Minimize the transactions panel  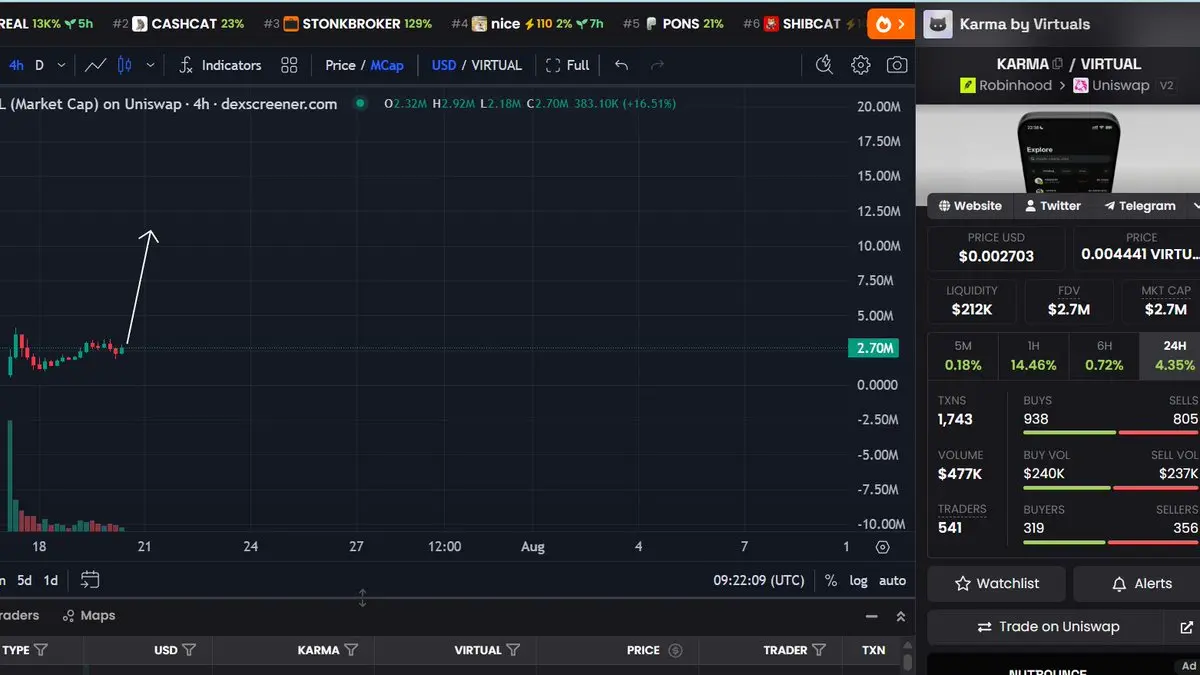tap(872, 617)
